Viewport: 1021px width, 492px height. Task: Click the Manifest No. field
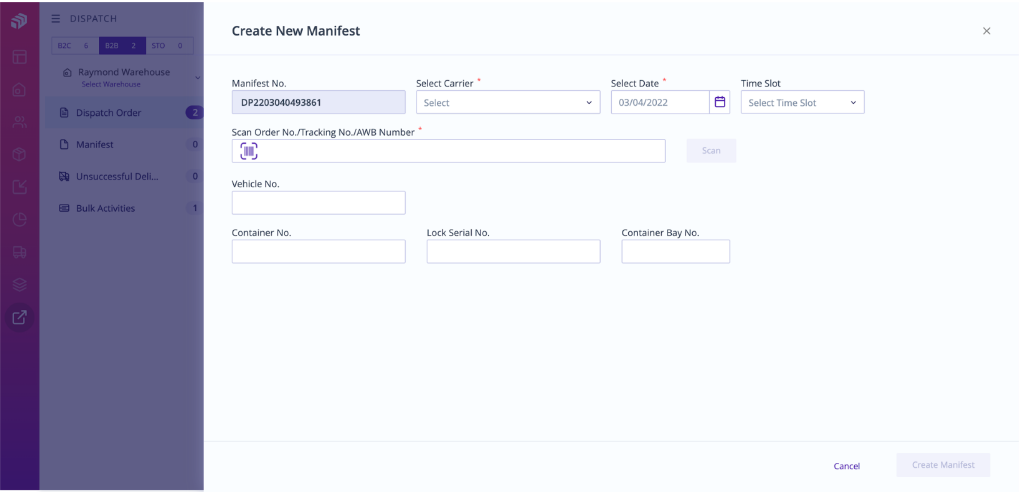tap(318, 102)
